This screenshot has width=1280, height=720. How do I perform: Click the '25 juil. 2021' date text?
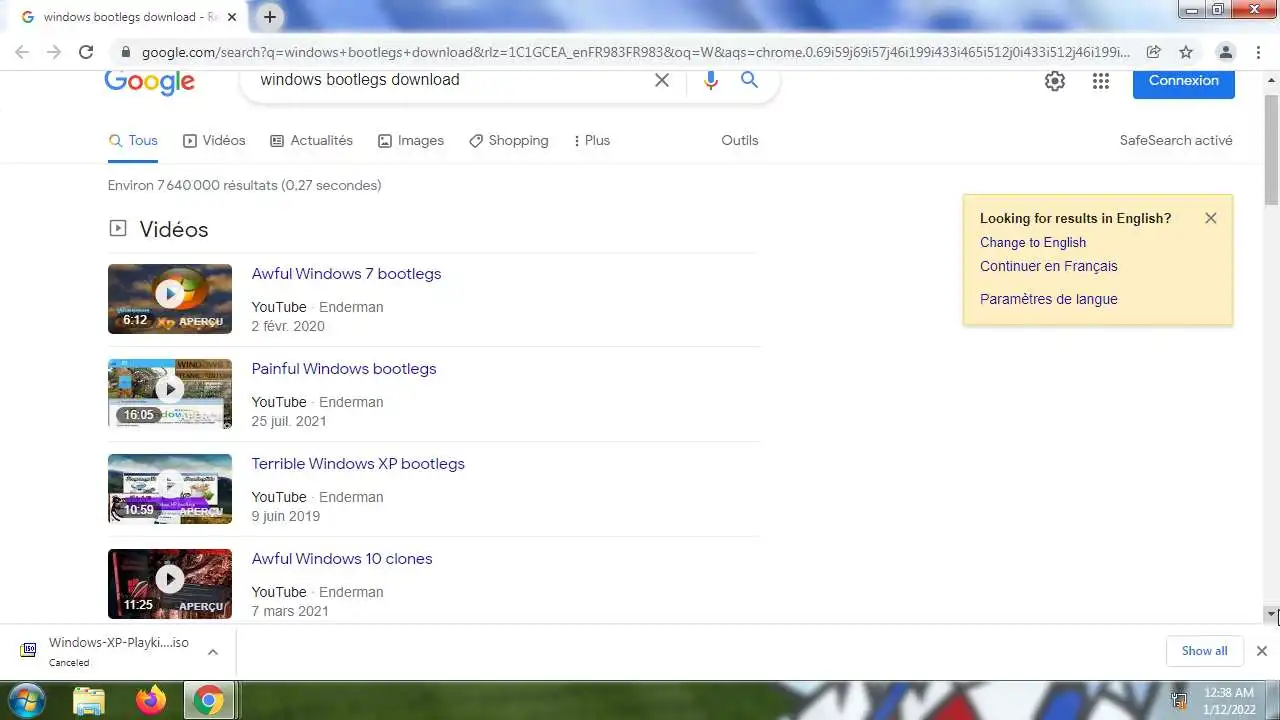click(289, 421)
